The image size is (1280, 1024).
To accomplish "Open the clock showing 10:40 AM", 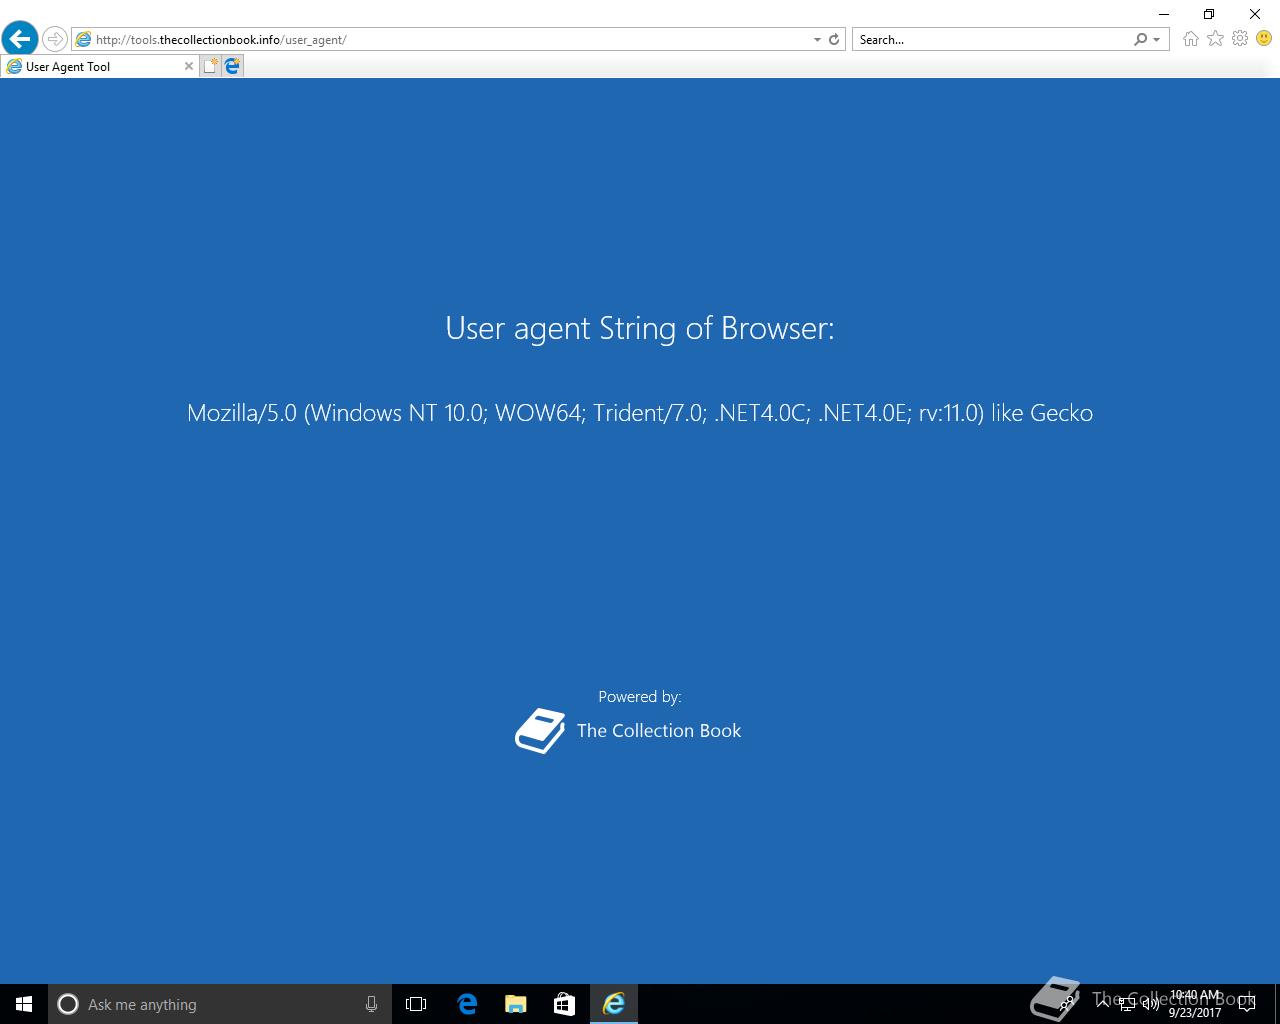I will point(1195,1004).
